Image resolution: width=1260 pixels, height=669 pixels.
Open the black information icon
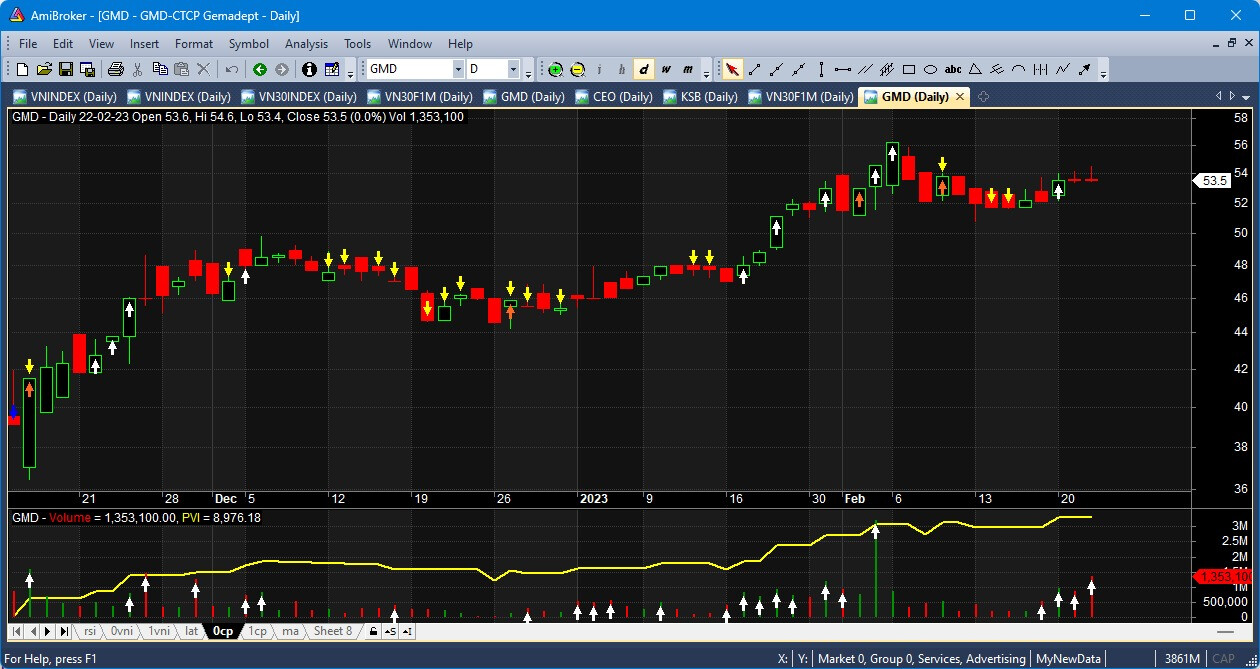tap(308, 69)
